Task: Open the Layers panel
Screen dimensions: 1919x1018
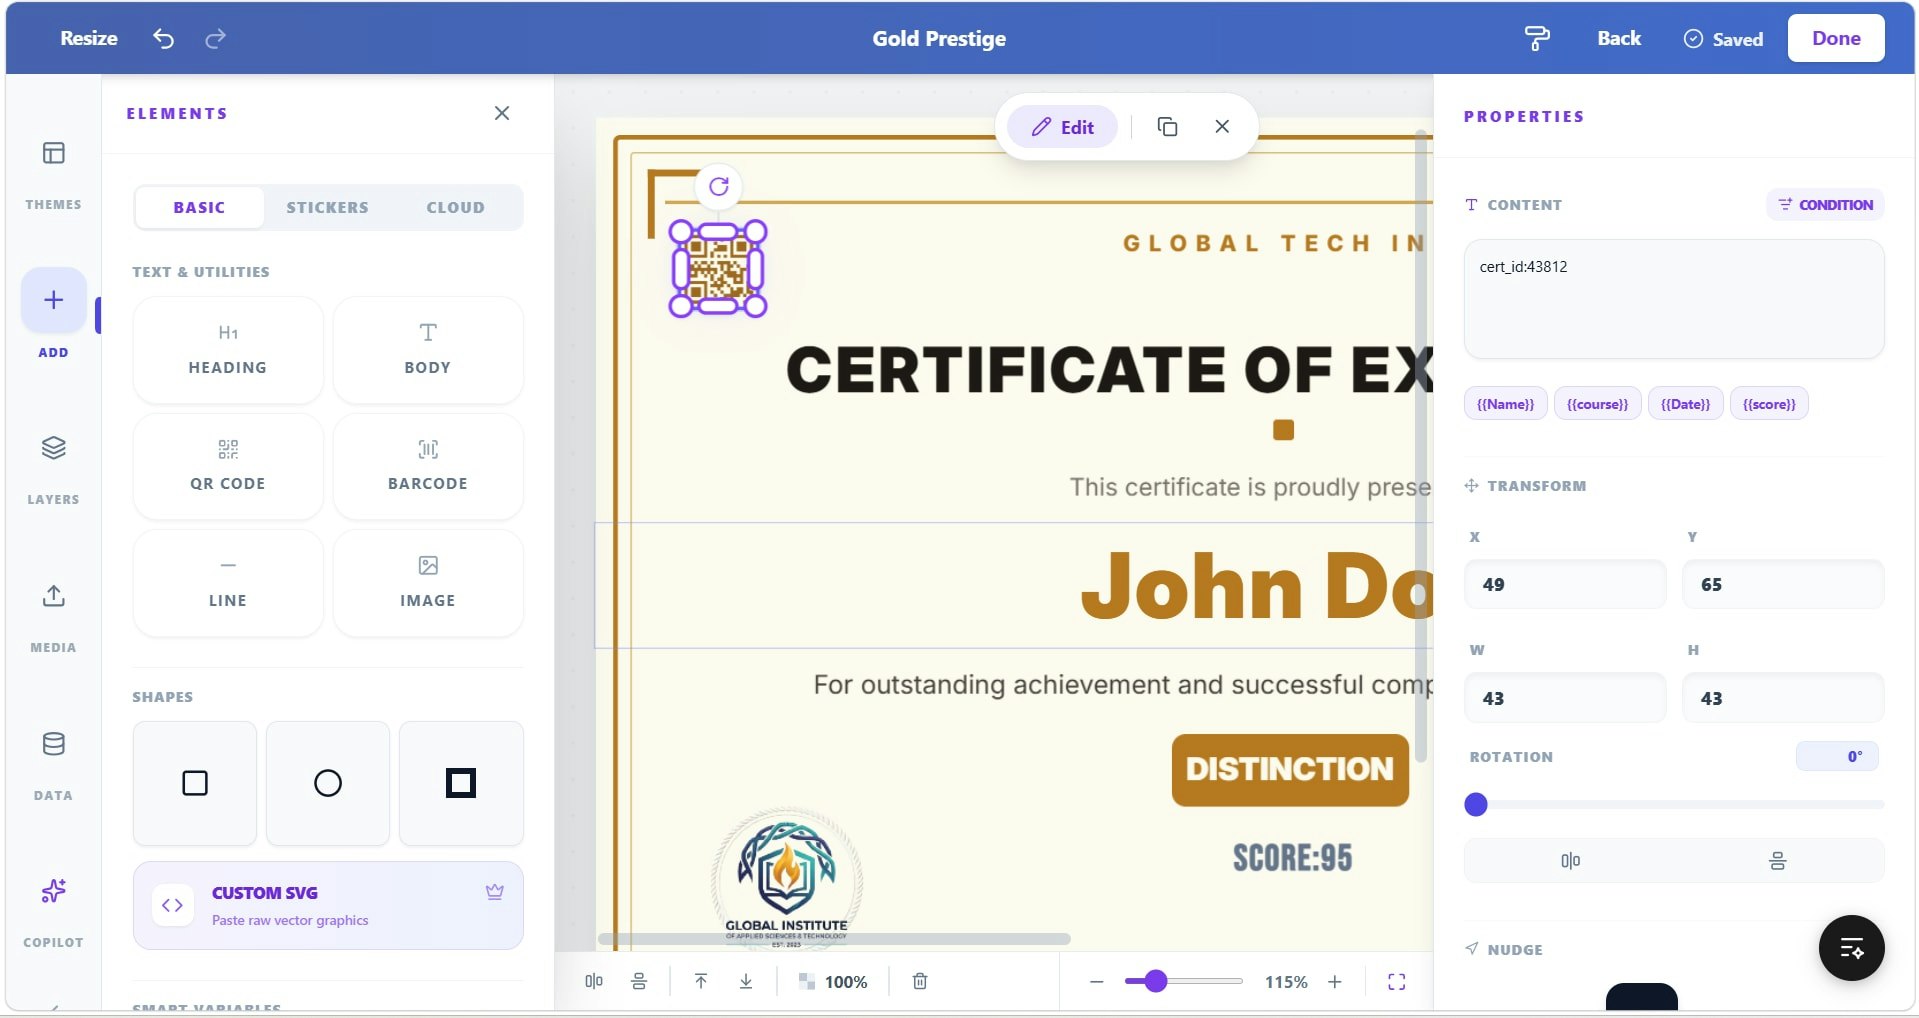Action: tap(53, 468)
